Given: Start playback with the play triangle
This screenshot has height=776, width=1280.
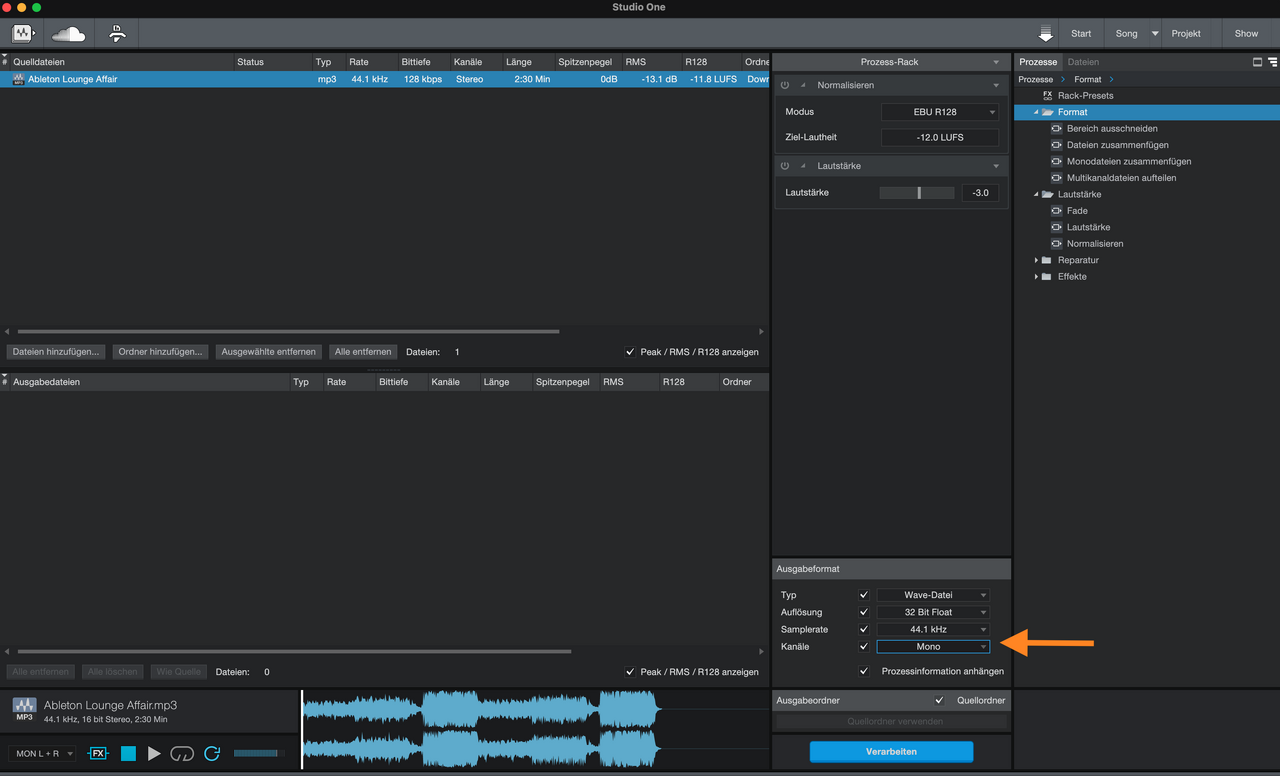Looking at the screenshot, I should pyautogui.click(x=154, y=753).
